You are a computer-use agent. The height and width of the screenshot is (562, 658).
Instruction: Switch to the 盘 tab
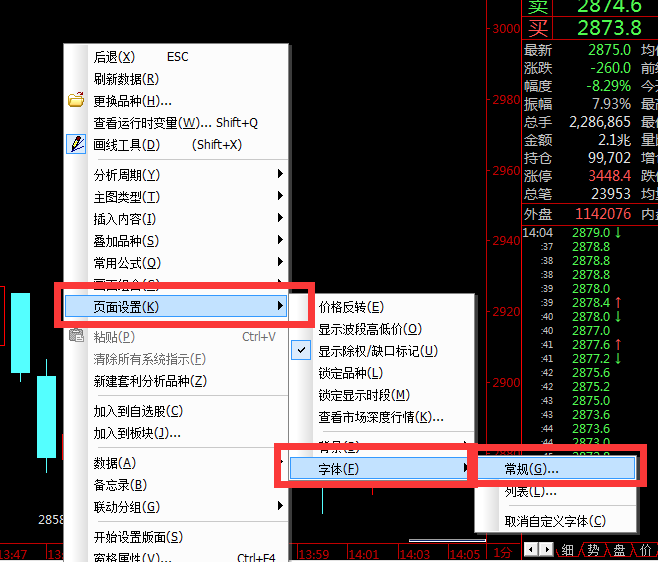[x=619, y=549]
